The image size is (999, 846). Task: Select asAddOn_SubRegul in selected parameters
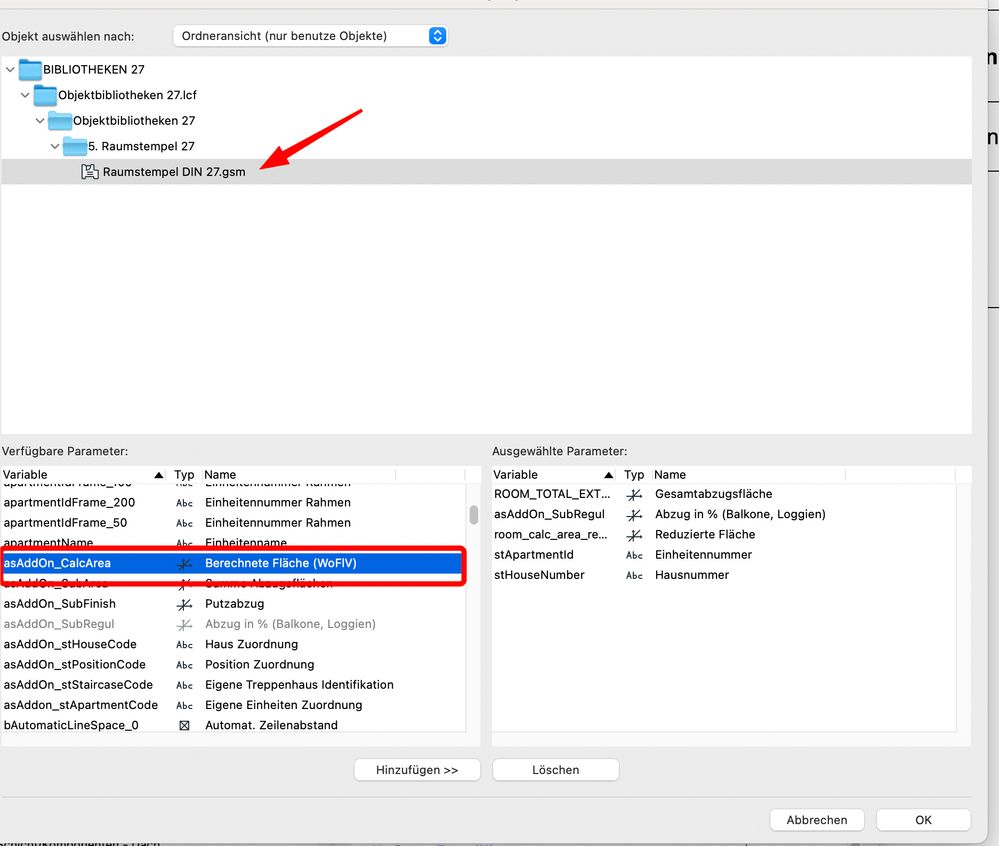pyautogui.click(x=724, y=515)
